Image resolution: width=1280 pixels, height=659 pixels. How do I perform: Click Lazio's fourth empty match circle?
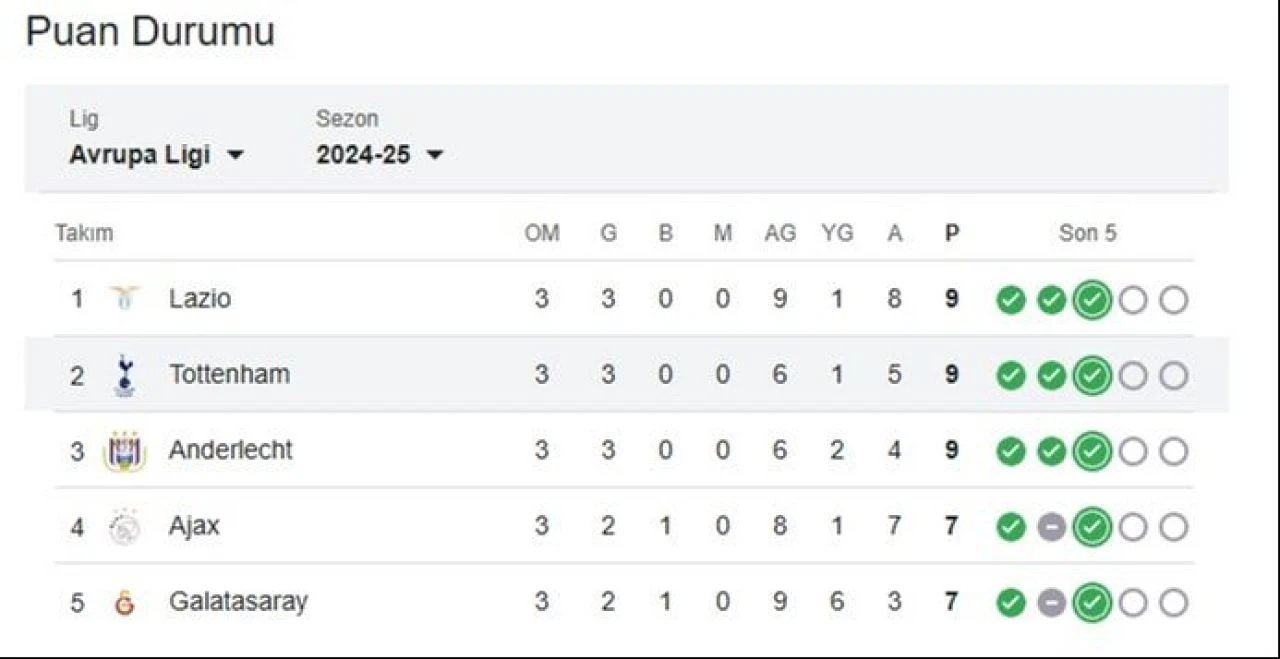[1133, 299]
